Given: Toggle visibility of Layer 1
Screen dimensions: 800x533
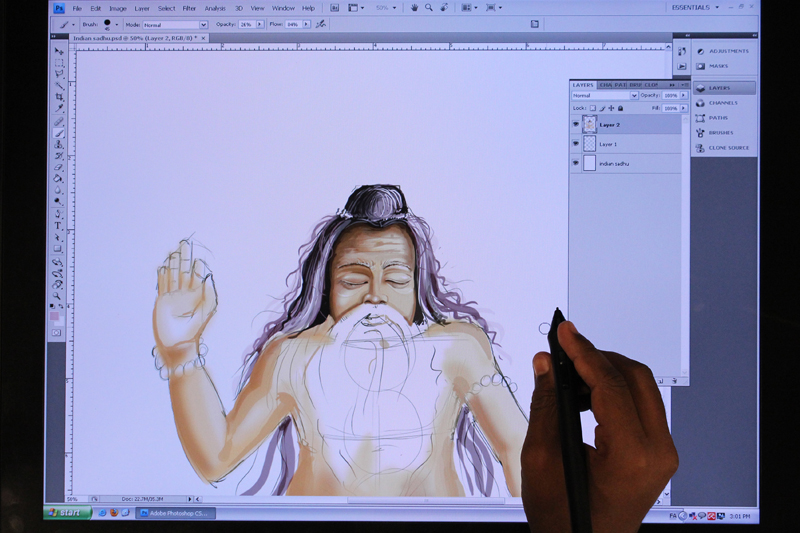Looking at the screenshot, I should (575, 144).
